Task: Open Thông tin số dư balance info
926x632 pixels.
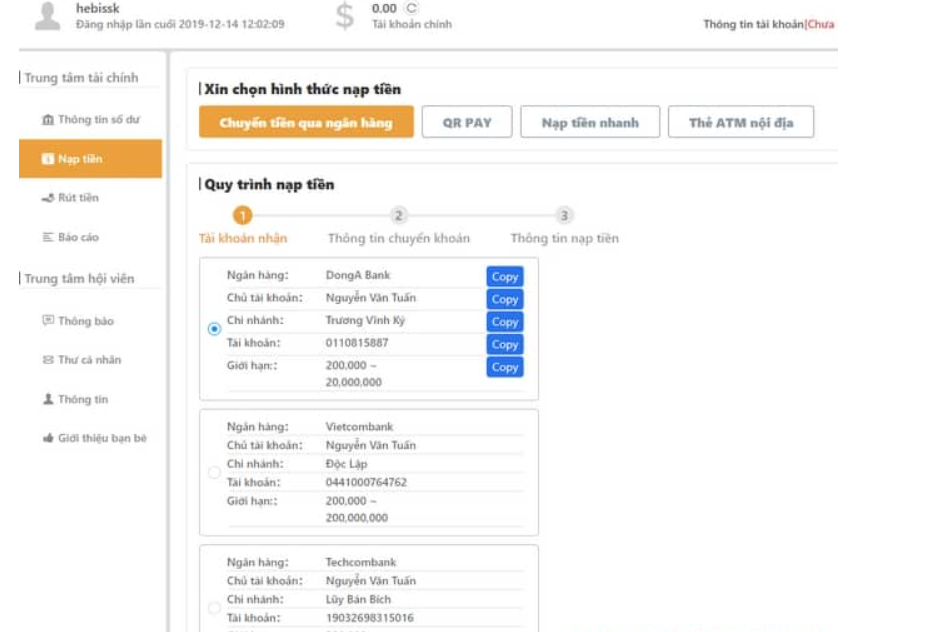Action: [x=90, y=120]
